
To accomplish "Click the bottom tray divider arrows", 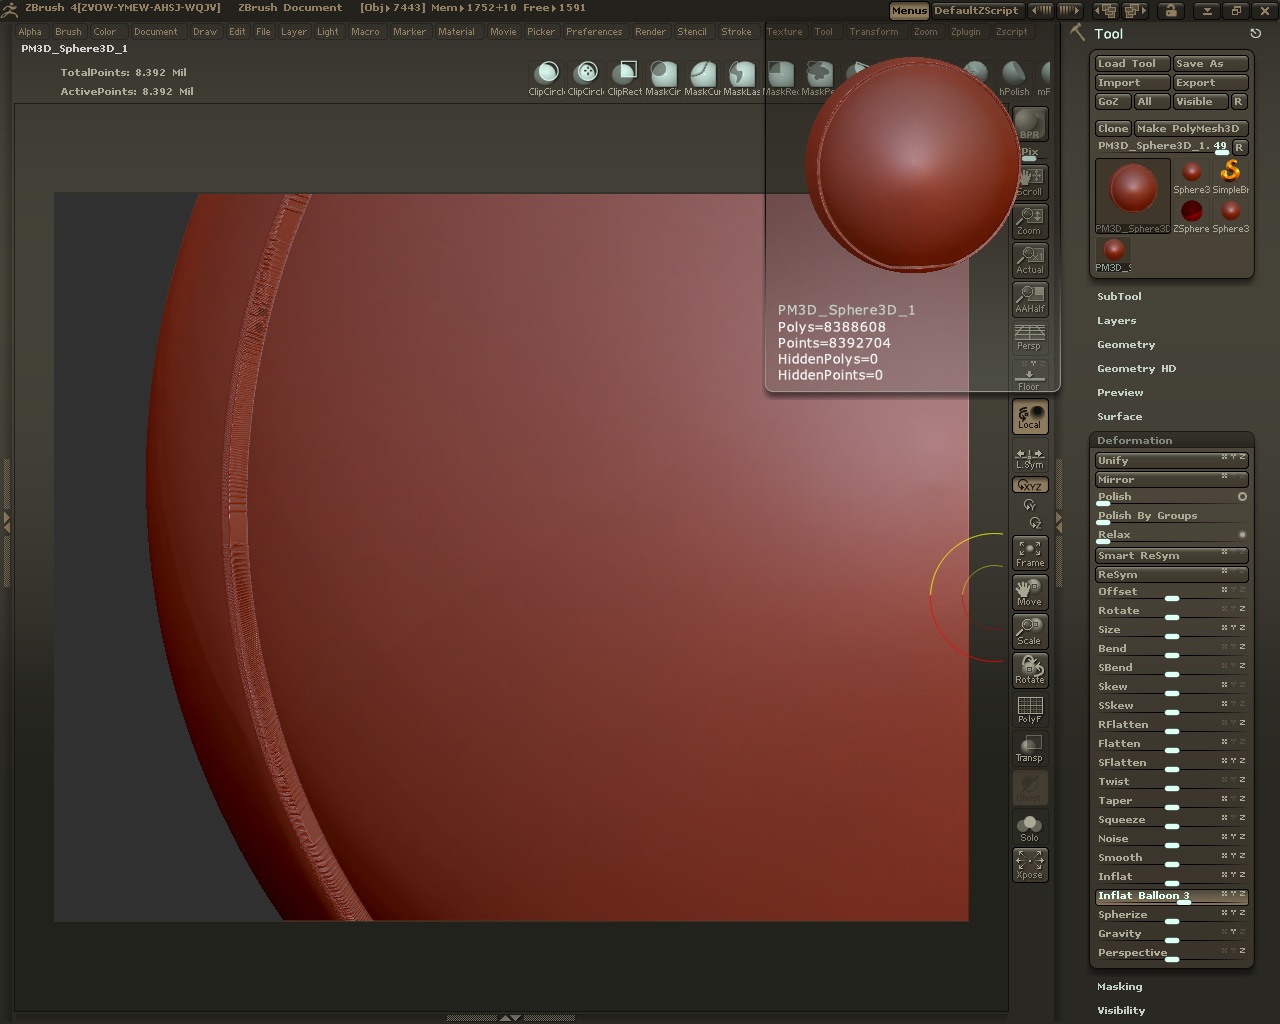I will tap(510, 1017).
